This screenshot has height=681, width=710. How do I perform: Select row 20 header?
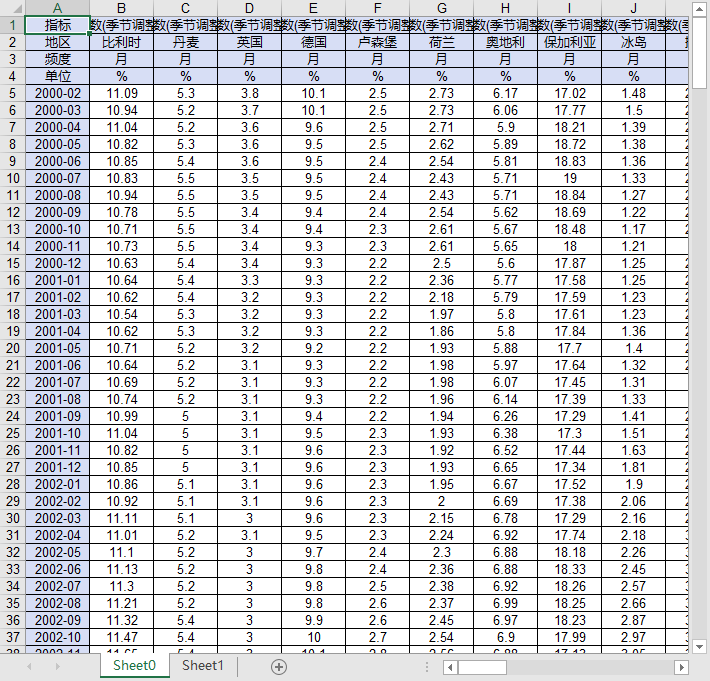[x=13, y=348]
